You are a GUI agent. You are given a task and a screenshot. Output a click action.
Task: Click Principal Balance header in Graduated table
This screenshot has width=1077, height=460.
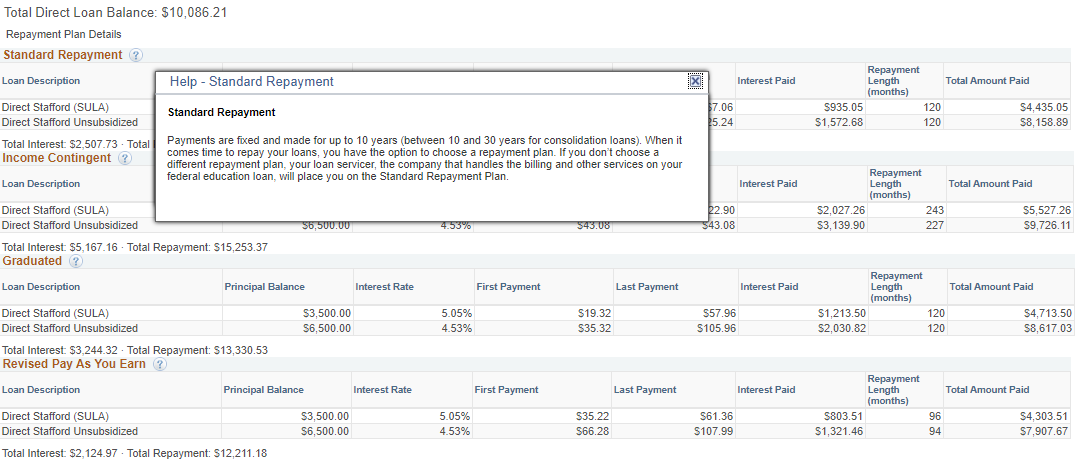pyautogui.click(x=264, y=287)
